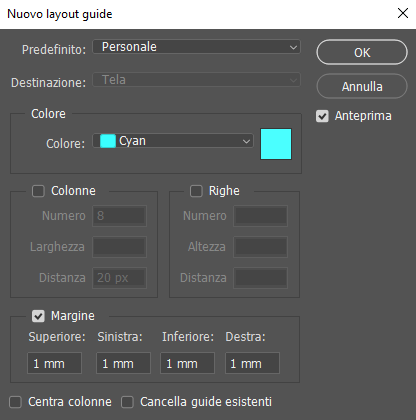Enable the Colonne checkbox
Screen dimensions: 416x420
38,191
